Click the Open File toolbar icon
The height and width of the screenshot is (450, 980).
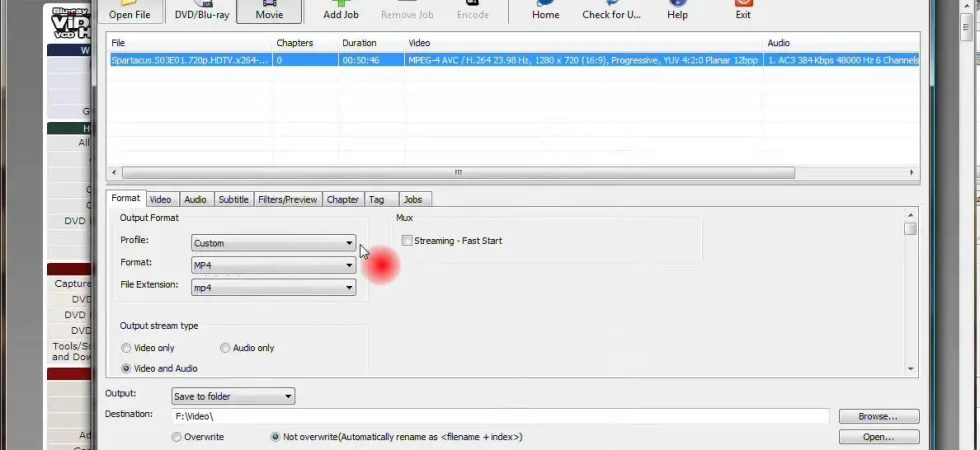pyautogui.click(x=129, y=11)
